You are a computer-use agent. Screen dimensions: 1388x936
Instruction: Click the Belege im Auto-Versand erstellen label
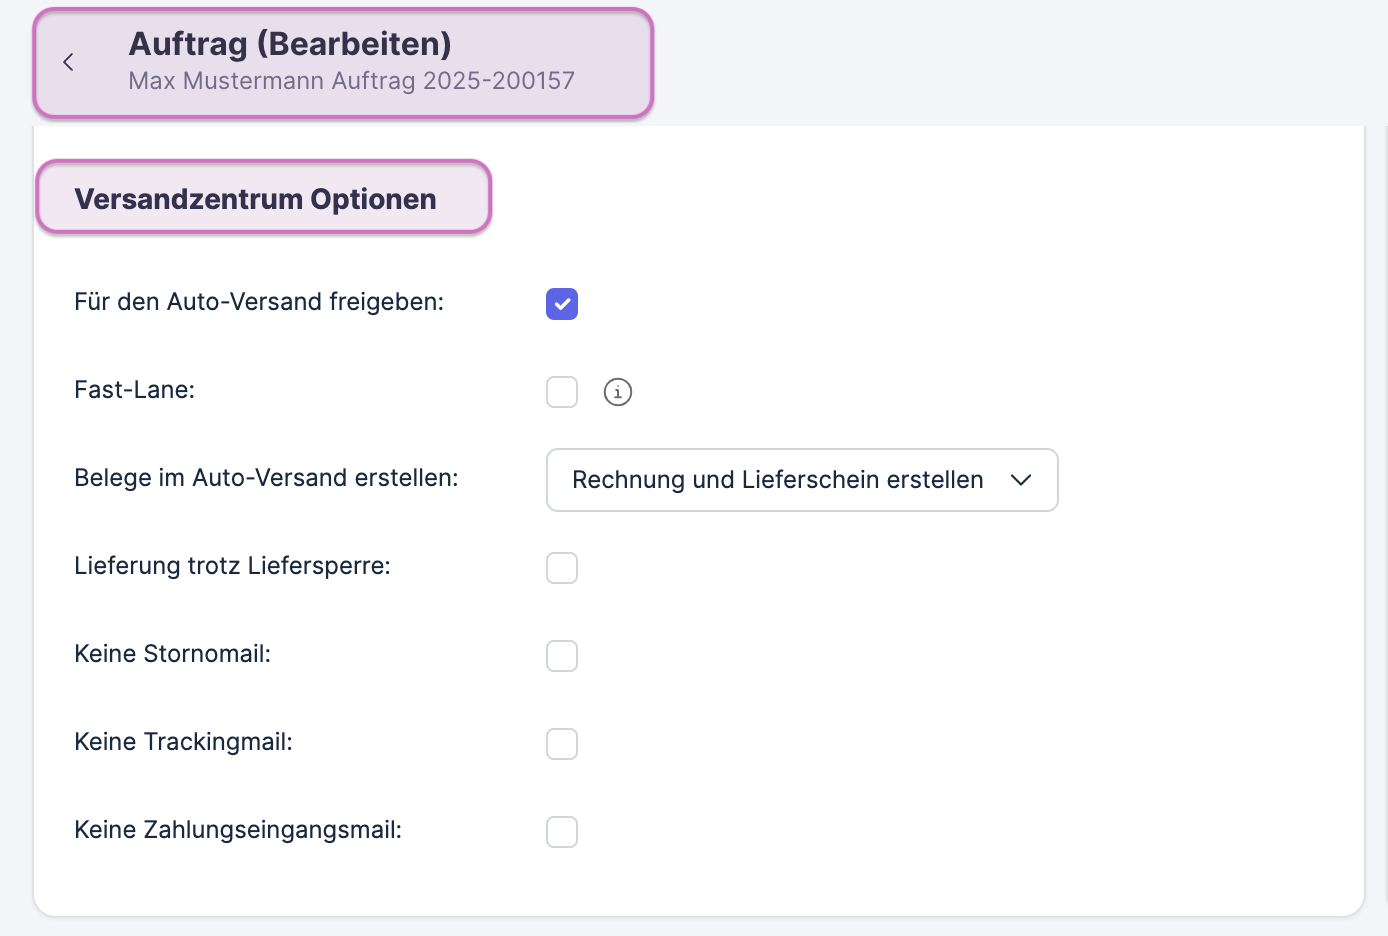click(x=266, y=478)
